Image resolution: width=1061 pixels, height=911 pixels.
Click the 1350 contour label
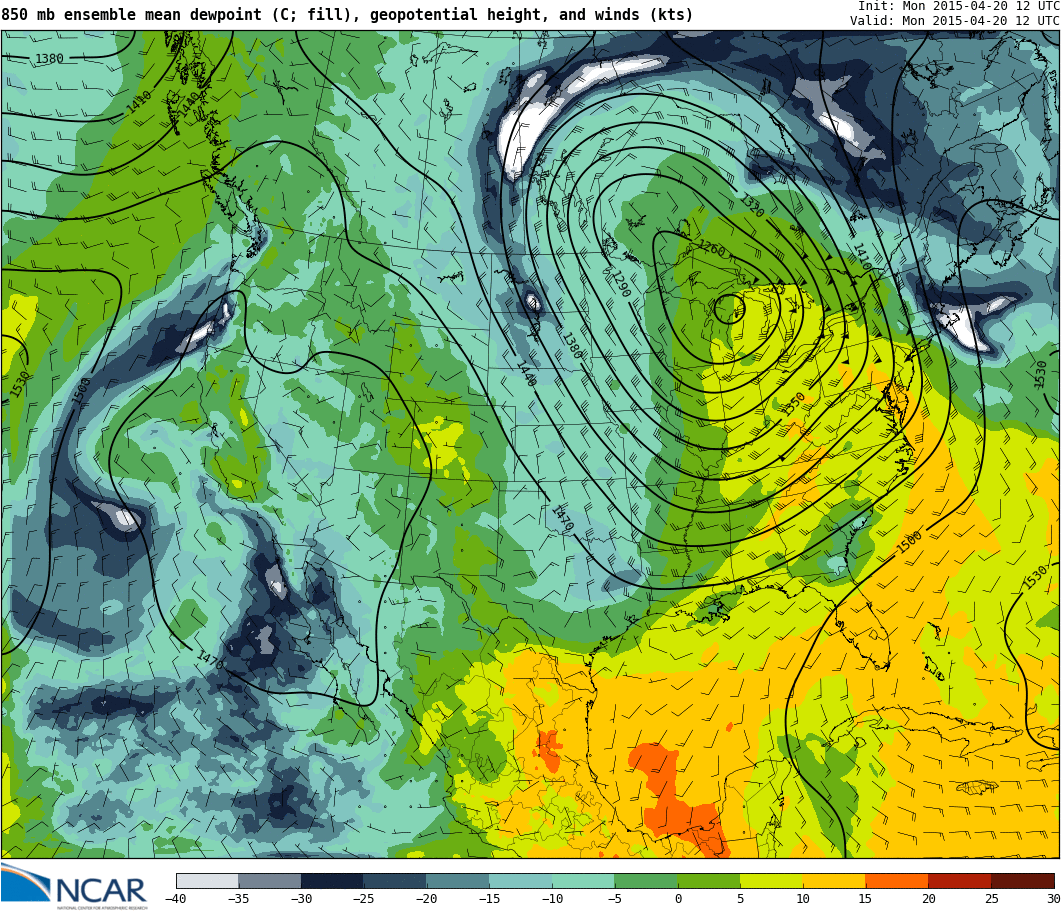point(794,404)
